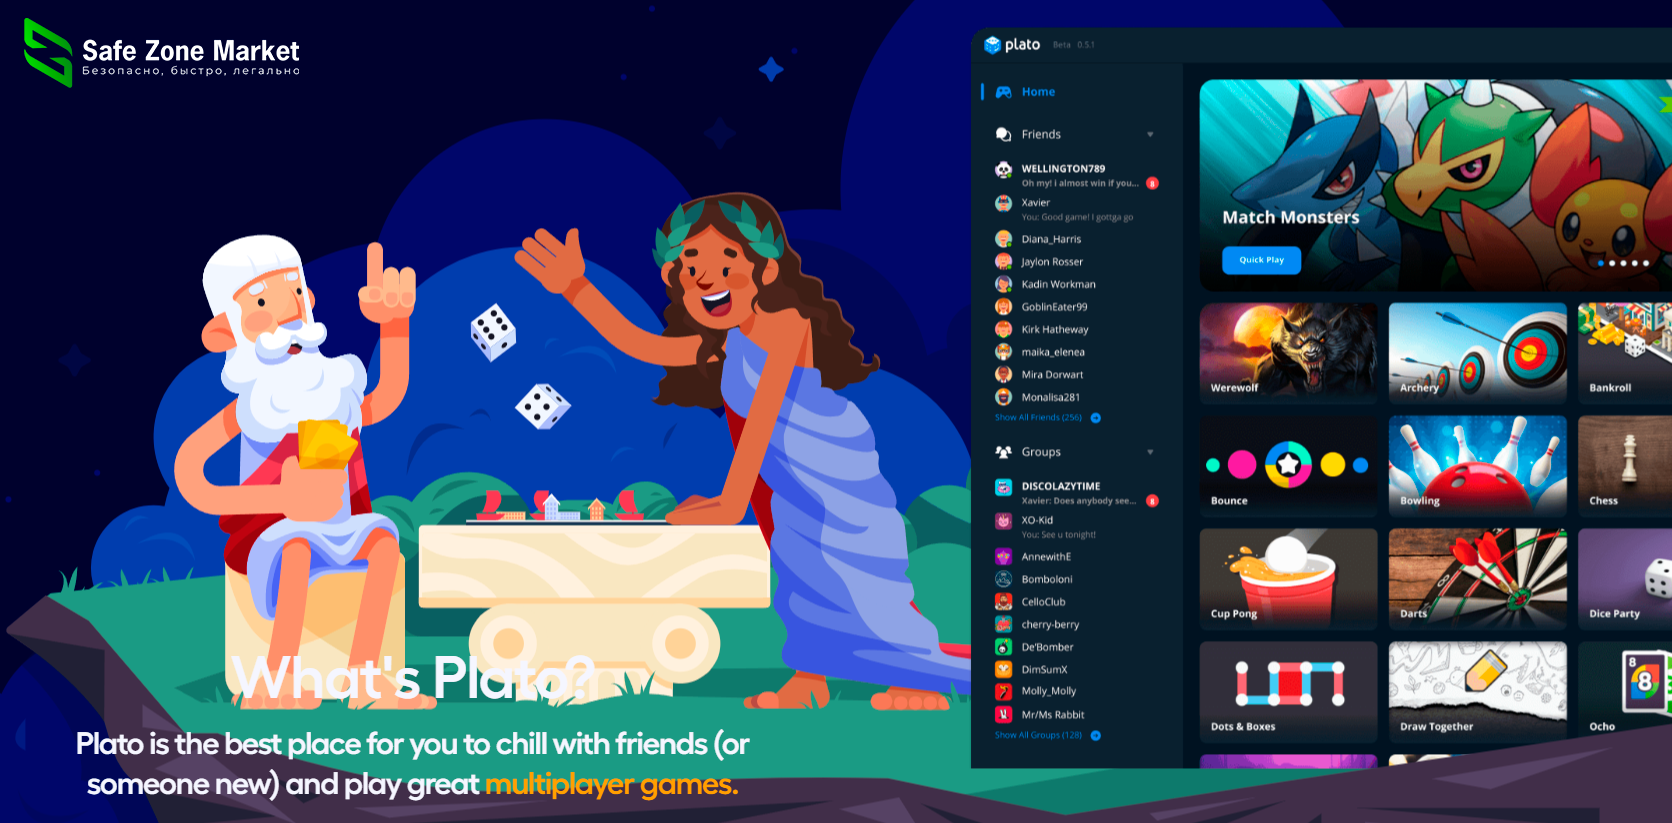1672x823 pixels.
Task: Click the Safe Zone Market logo
Action: click(x=48, y=52)
